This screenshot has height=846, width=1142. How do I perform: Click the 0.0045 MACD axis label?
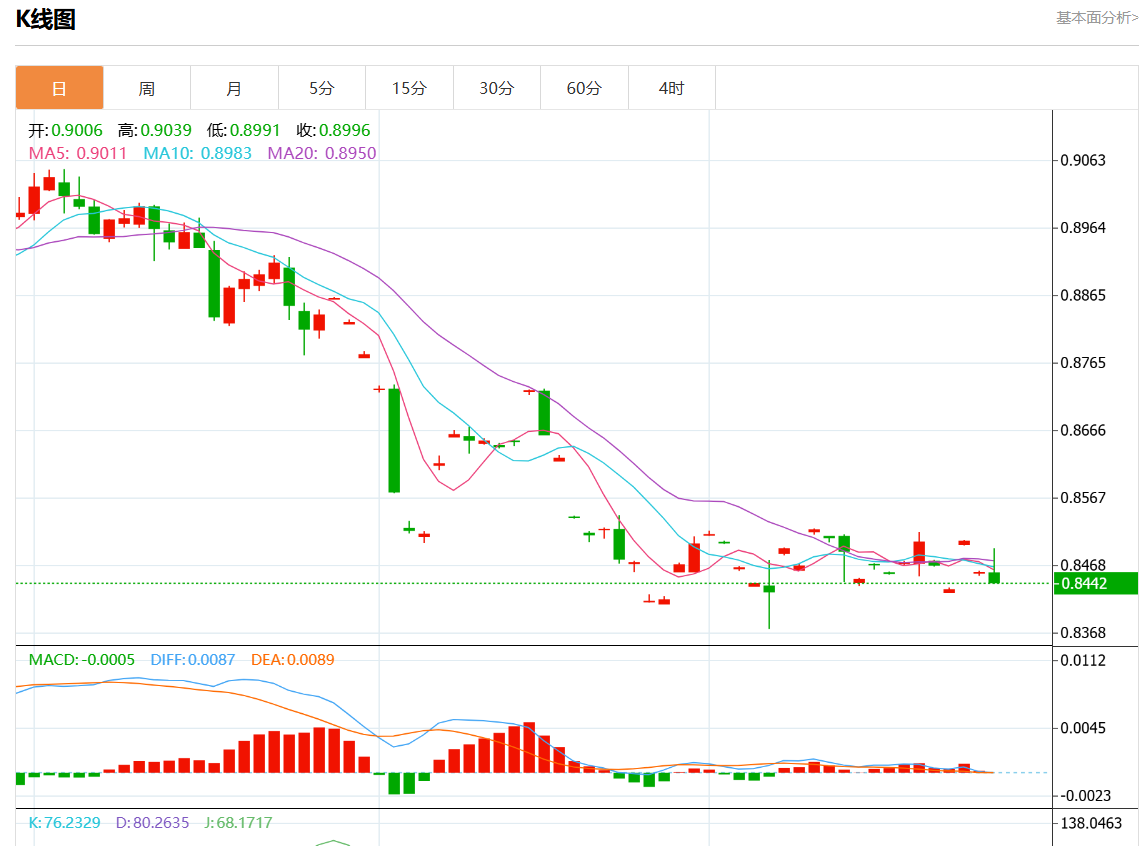(x=1083, y=728)
